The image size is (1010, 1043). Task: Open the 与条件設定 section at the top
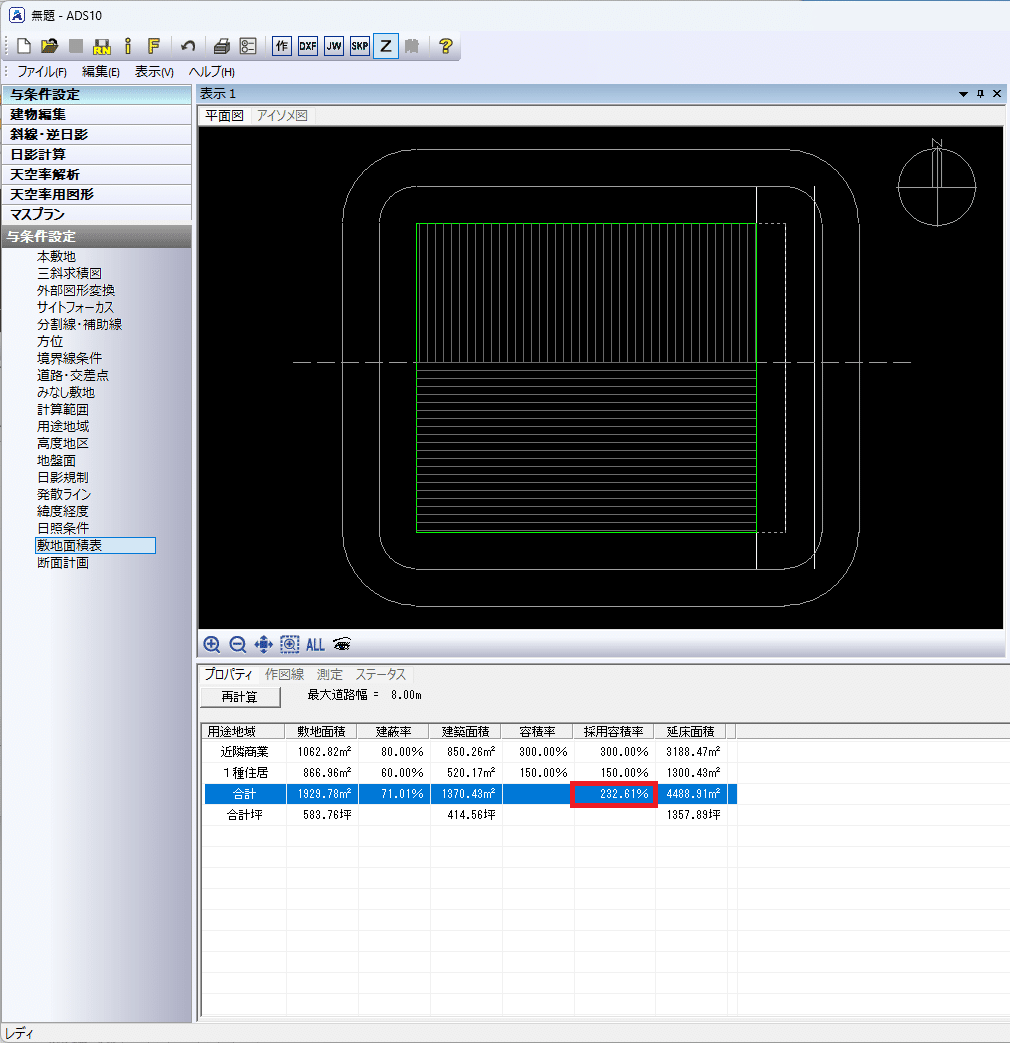96,94
